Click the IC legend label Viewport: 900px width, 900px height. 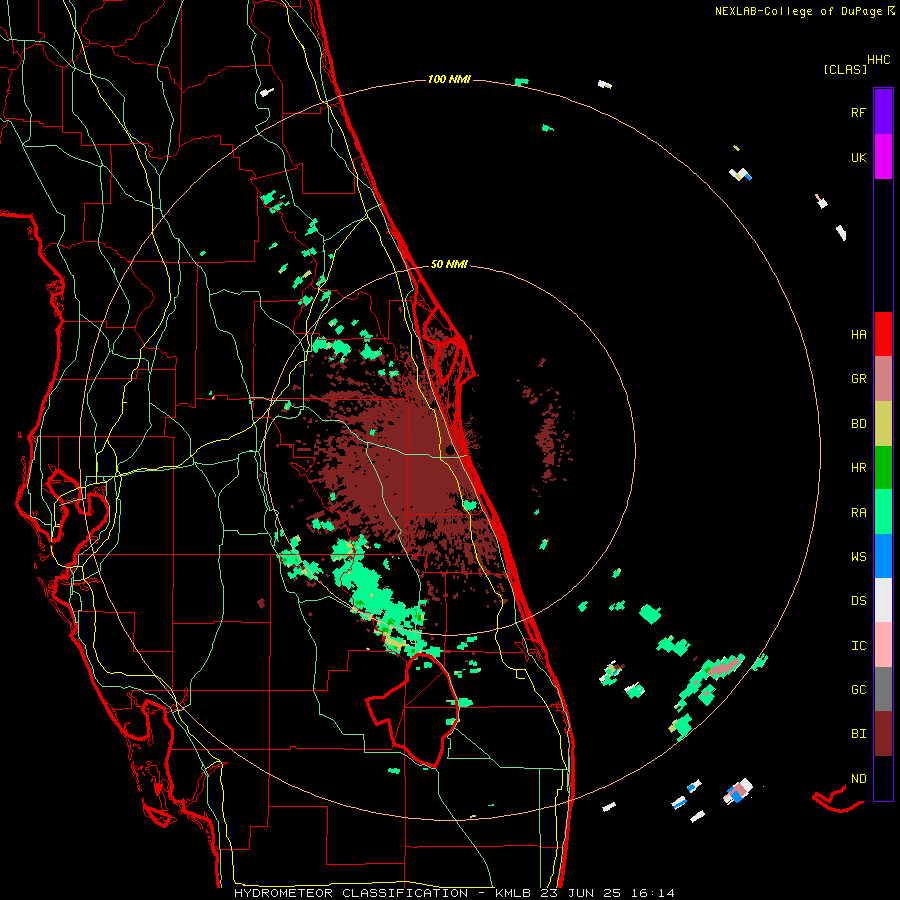(x=858, y=646)
